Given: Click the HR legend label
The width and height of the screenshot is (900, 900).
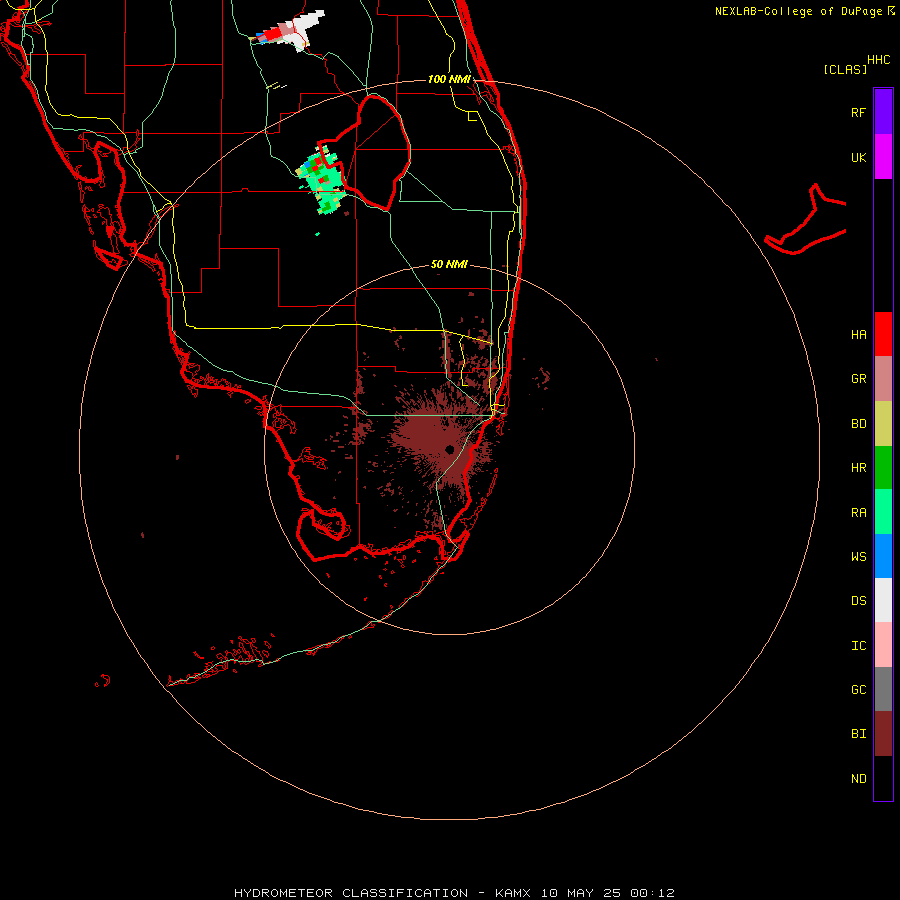Looking at the screenshot, I should 858,468.
